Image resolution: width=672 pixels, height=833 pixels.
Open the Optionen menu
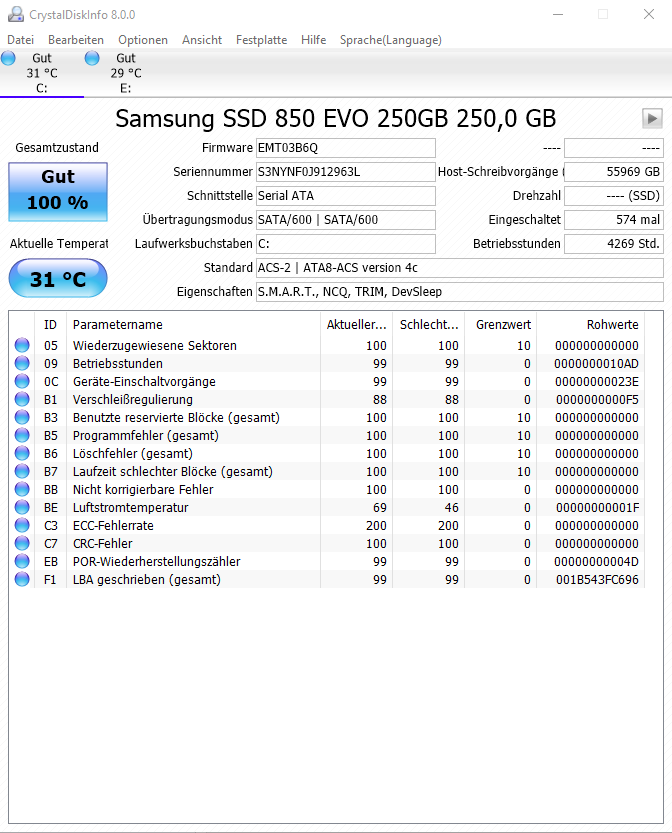143,40
